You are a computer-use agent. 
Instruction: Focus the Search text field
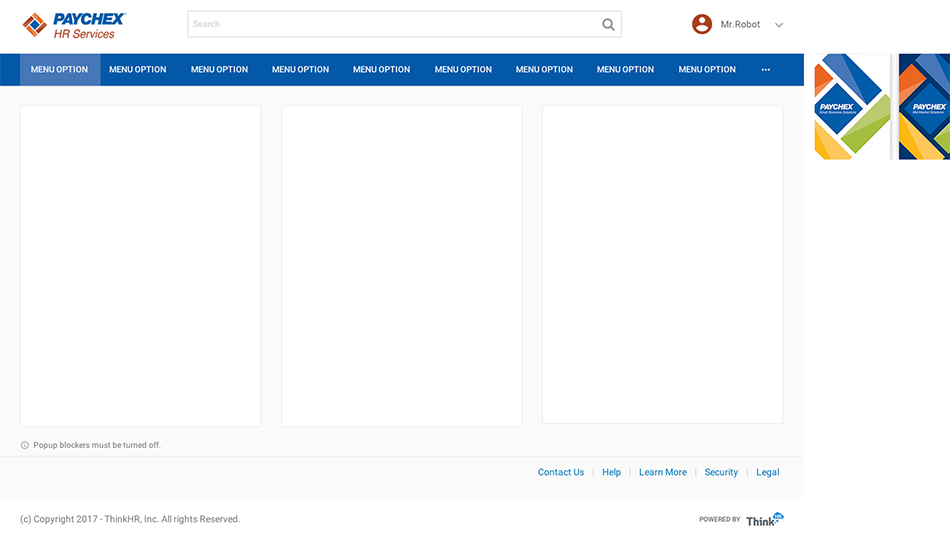(390, 24)
